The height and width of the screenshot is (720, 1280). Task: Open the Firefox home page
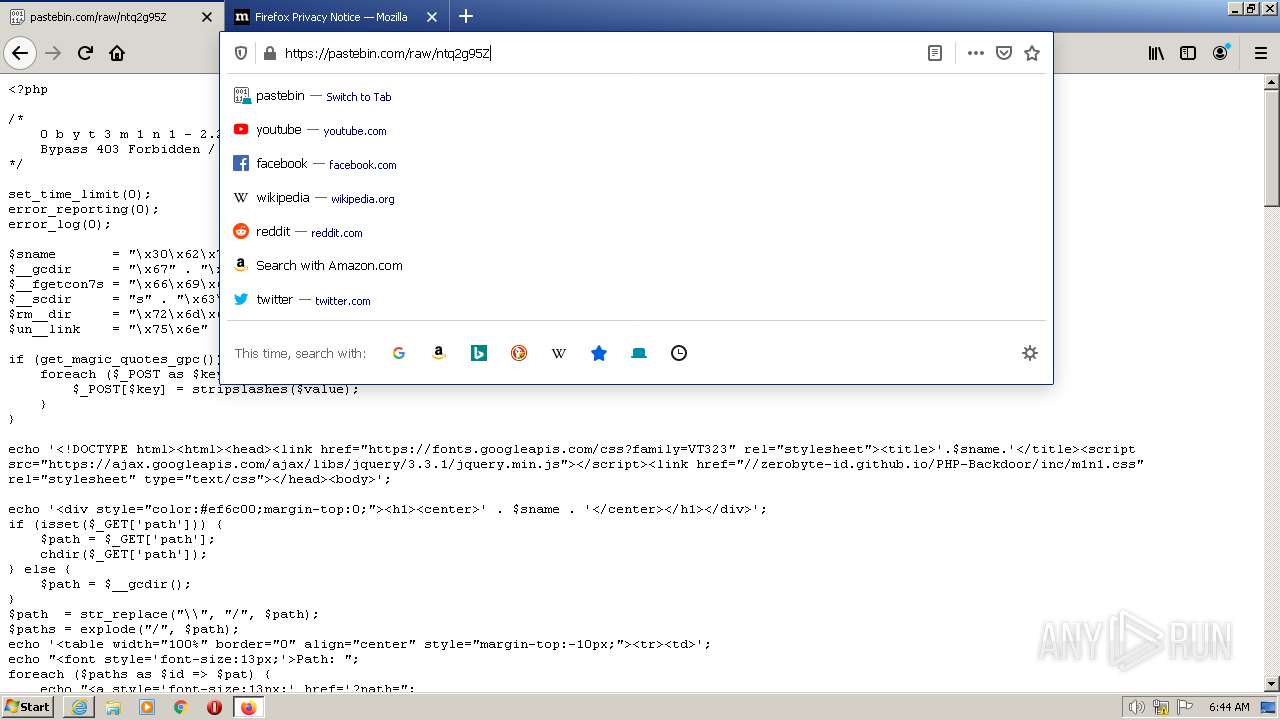coord(117,53)
